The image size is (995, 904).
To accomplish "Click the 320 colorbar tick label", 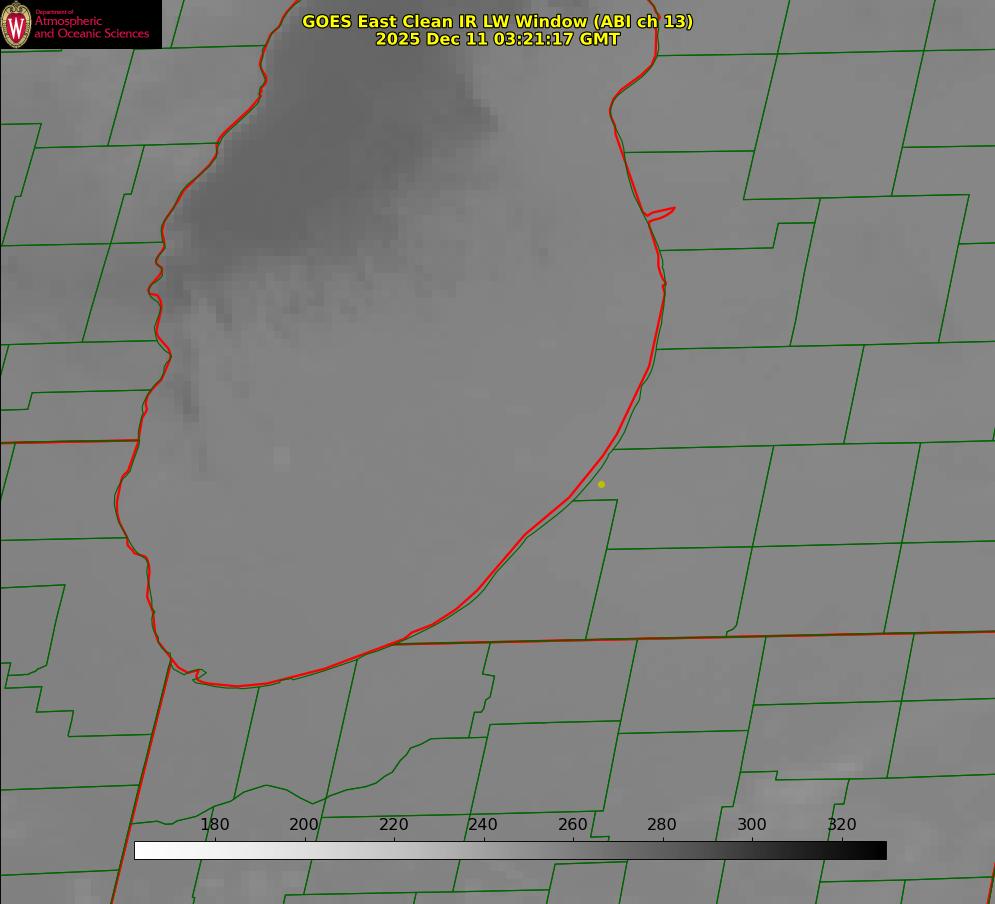I will [841, 825].
